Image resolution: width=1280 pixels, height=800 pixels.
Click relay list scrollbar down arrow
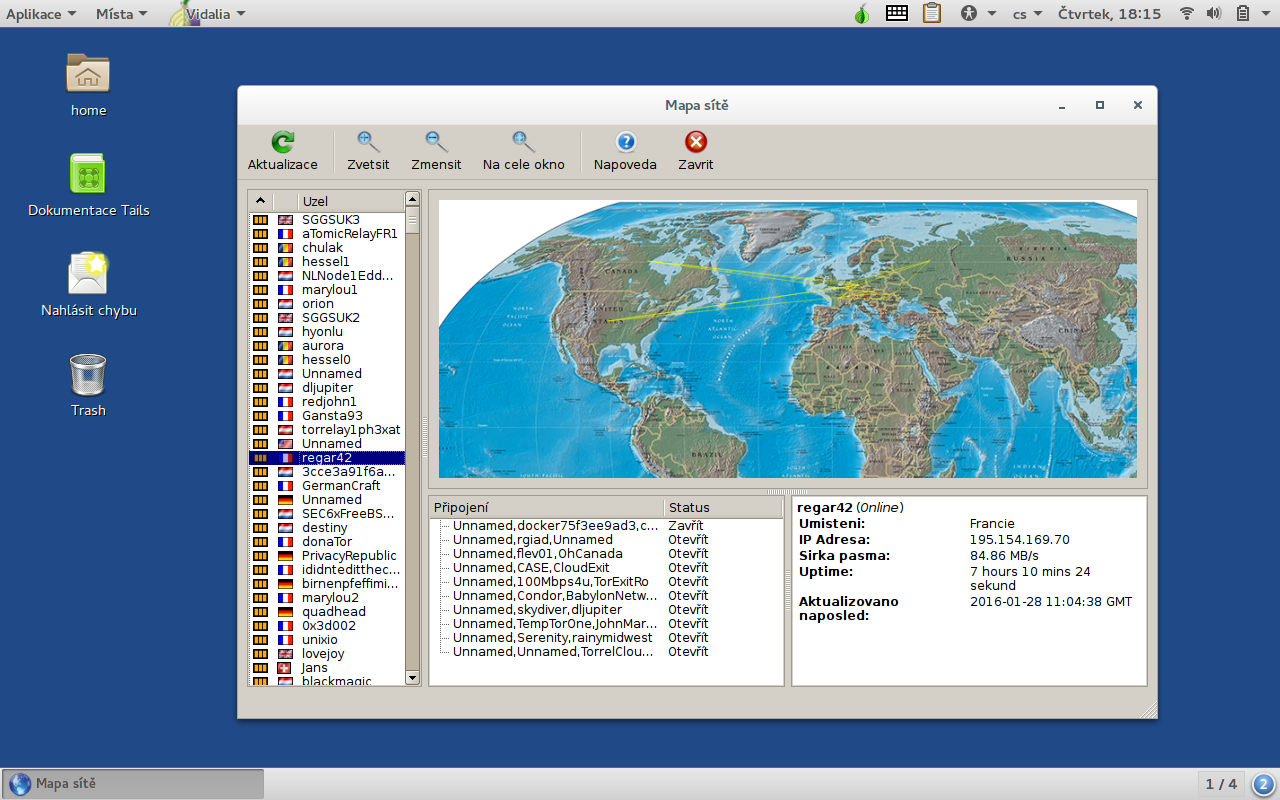click(412, 678)
